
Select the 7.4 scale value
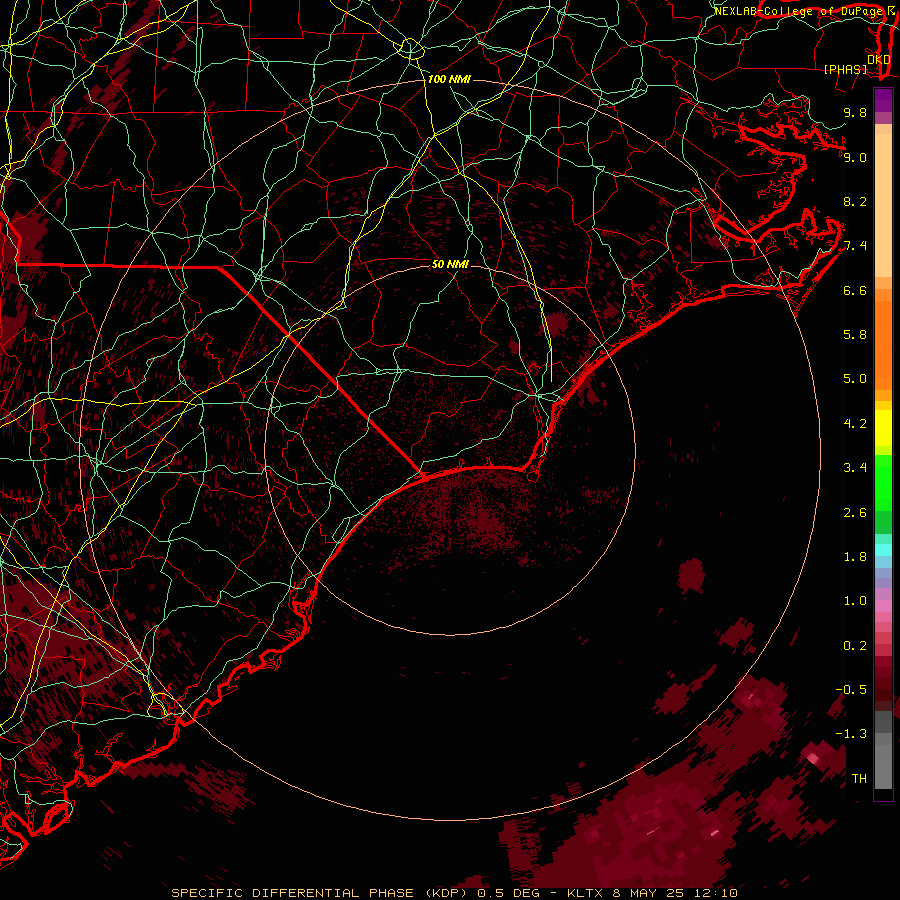(855, 246)
